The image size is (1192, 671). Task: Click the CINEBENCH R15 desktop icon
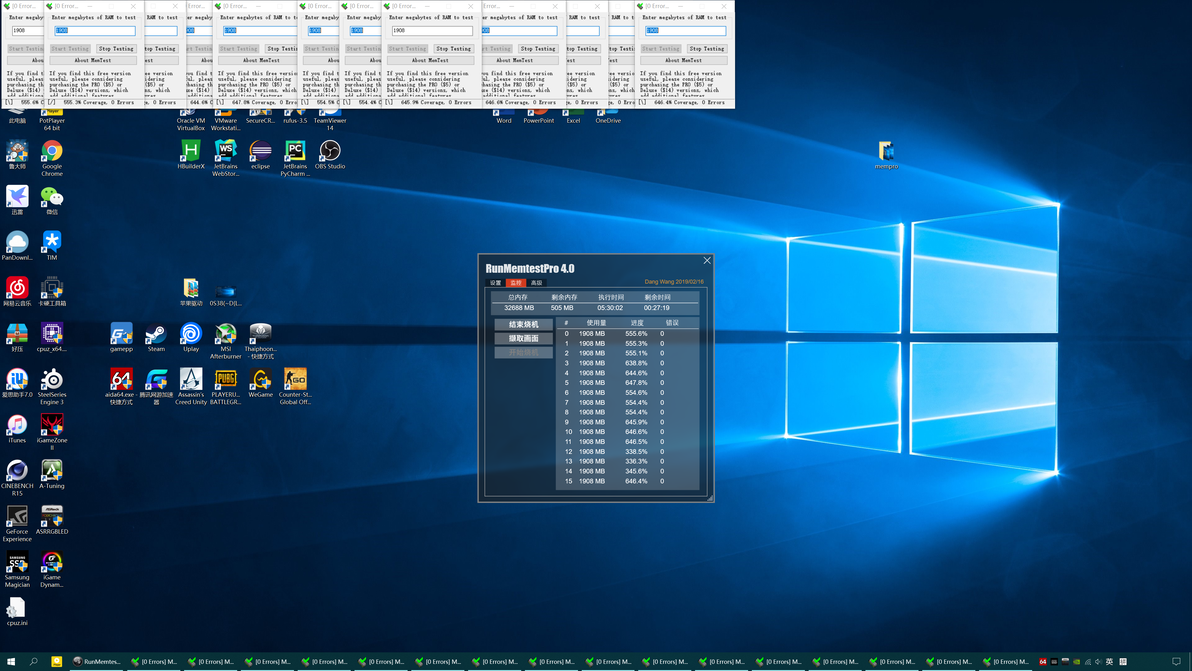pos(17,472)
